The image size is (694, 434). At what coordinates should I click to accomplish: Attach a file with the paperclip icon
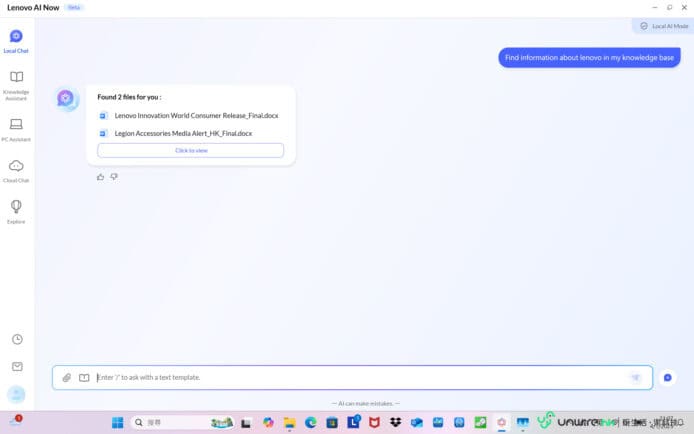tap(66, 377)
